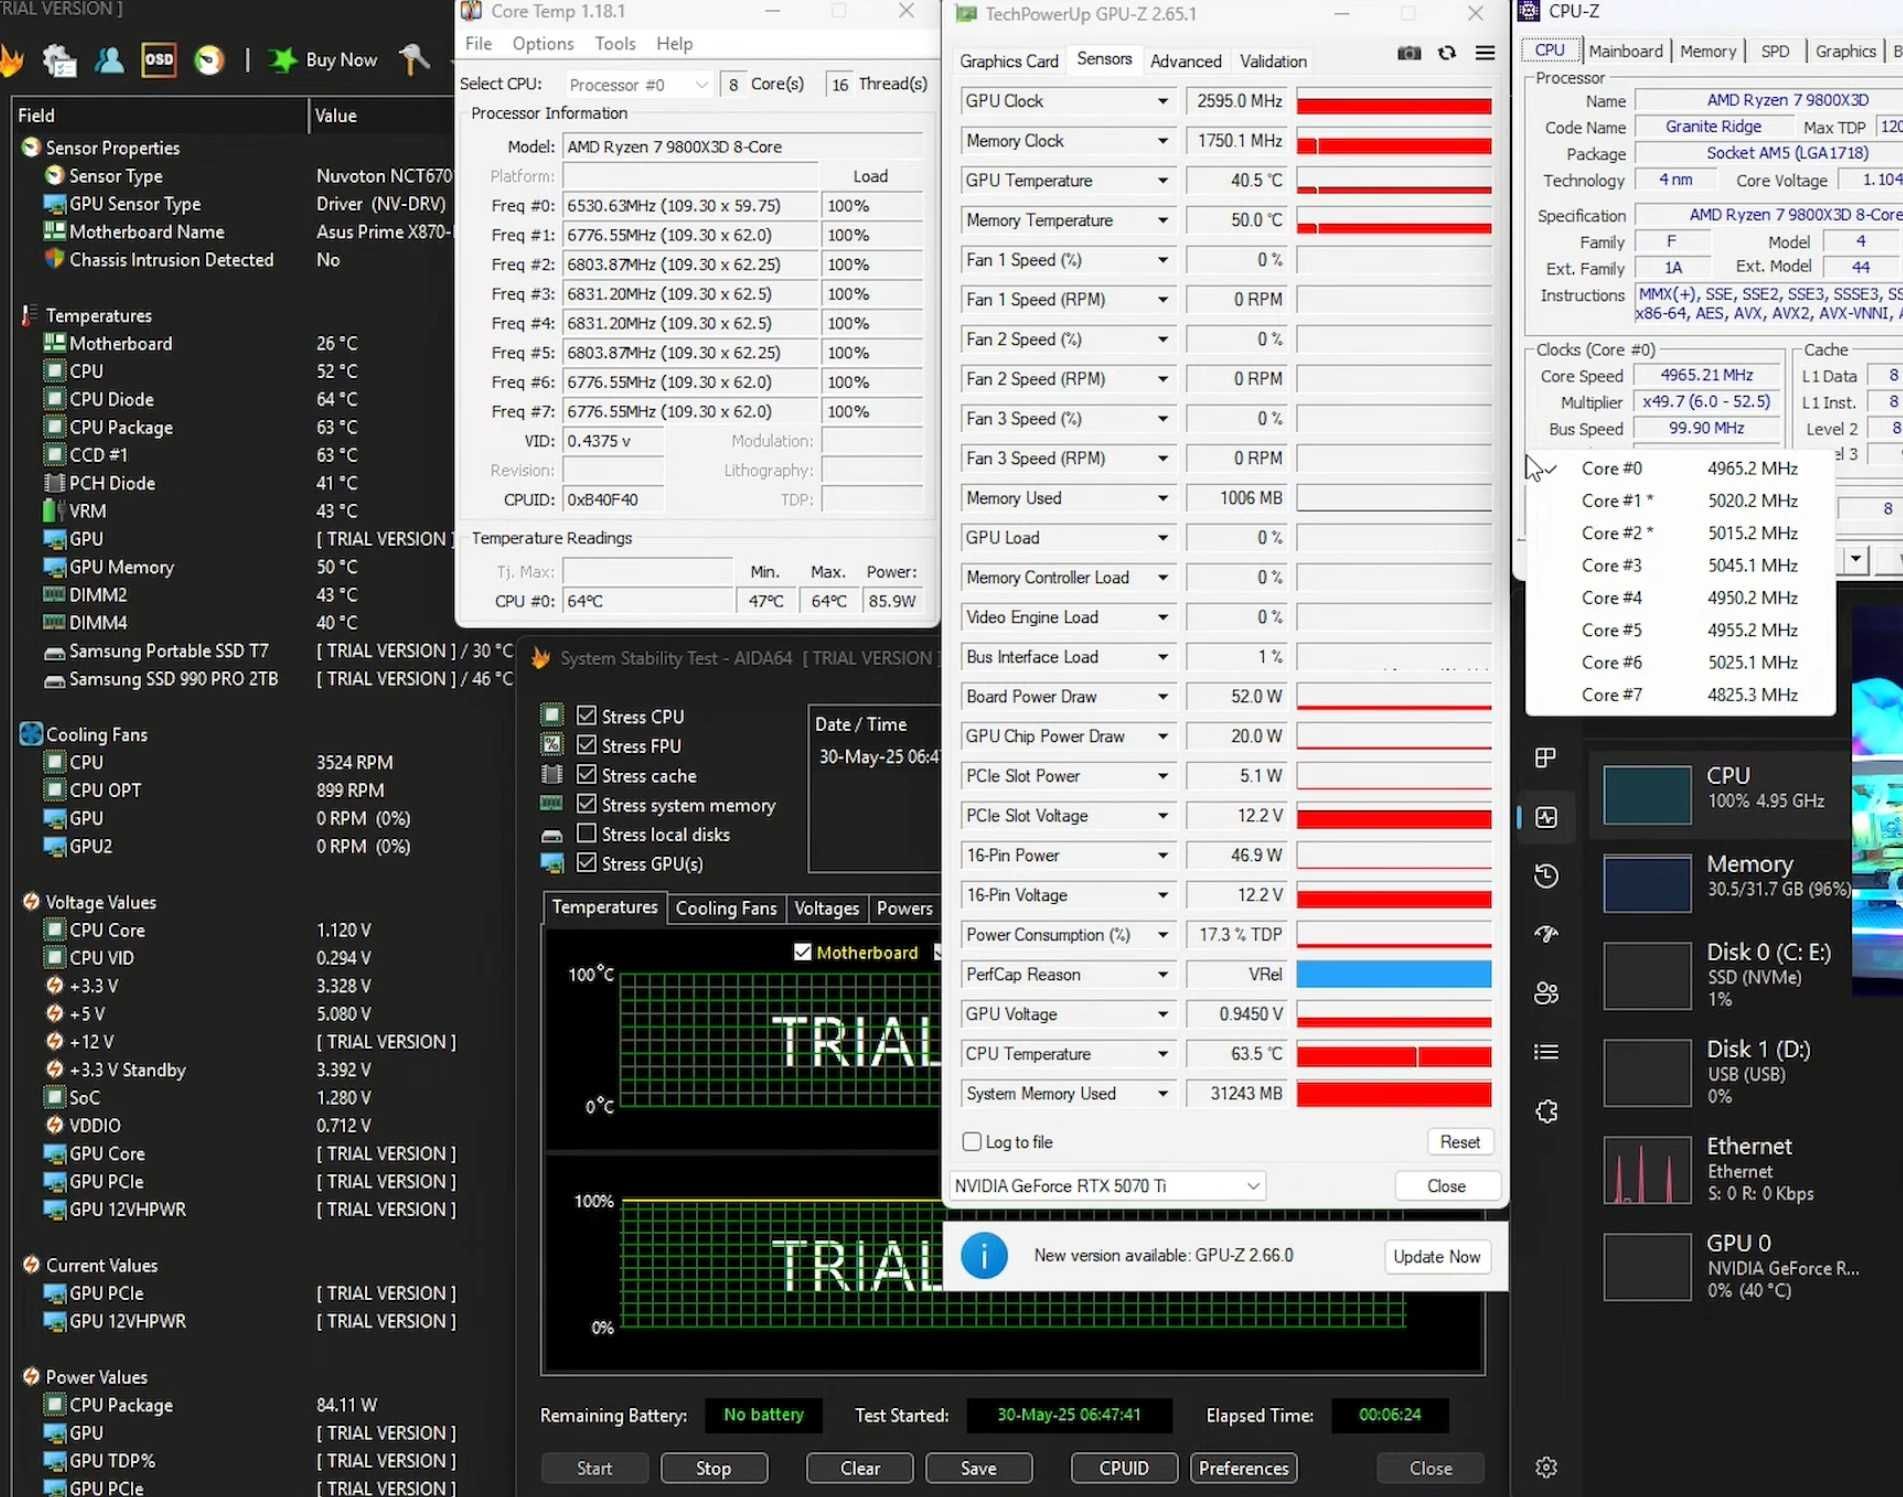Screen dimensions: 1903x1497
Task: Open the Memory Clock sensor dropdown
Action: point(1162,141)
